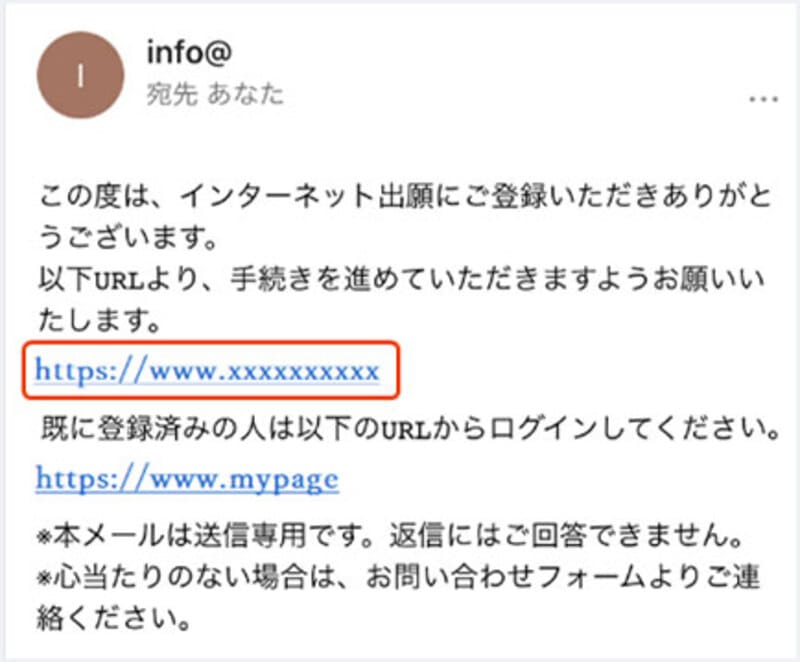Click the line starting with 以下URLより
Viewport: 800px width, 662px height.
point(402,279)
